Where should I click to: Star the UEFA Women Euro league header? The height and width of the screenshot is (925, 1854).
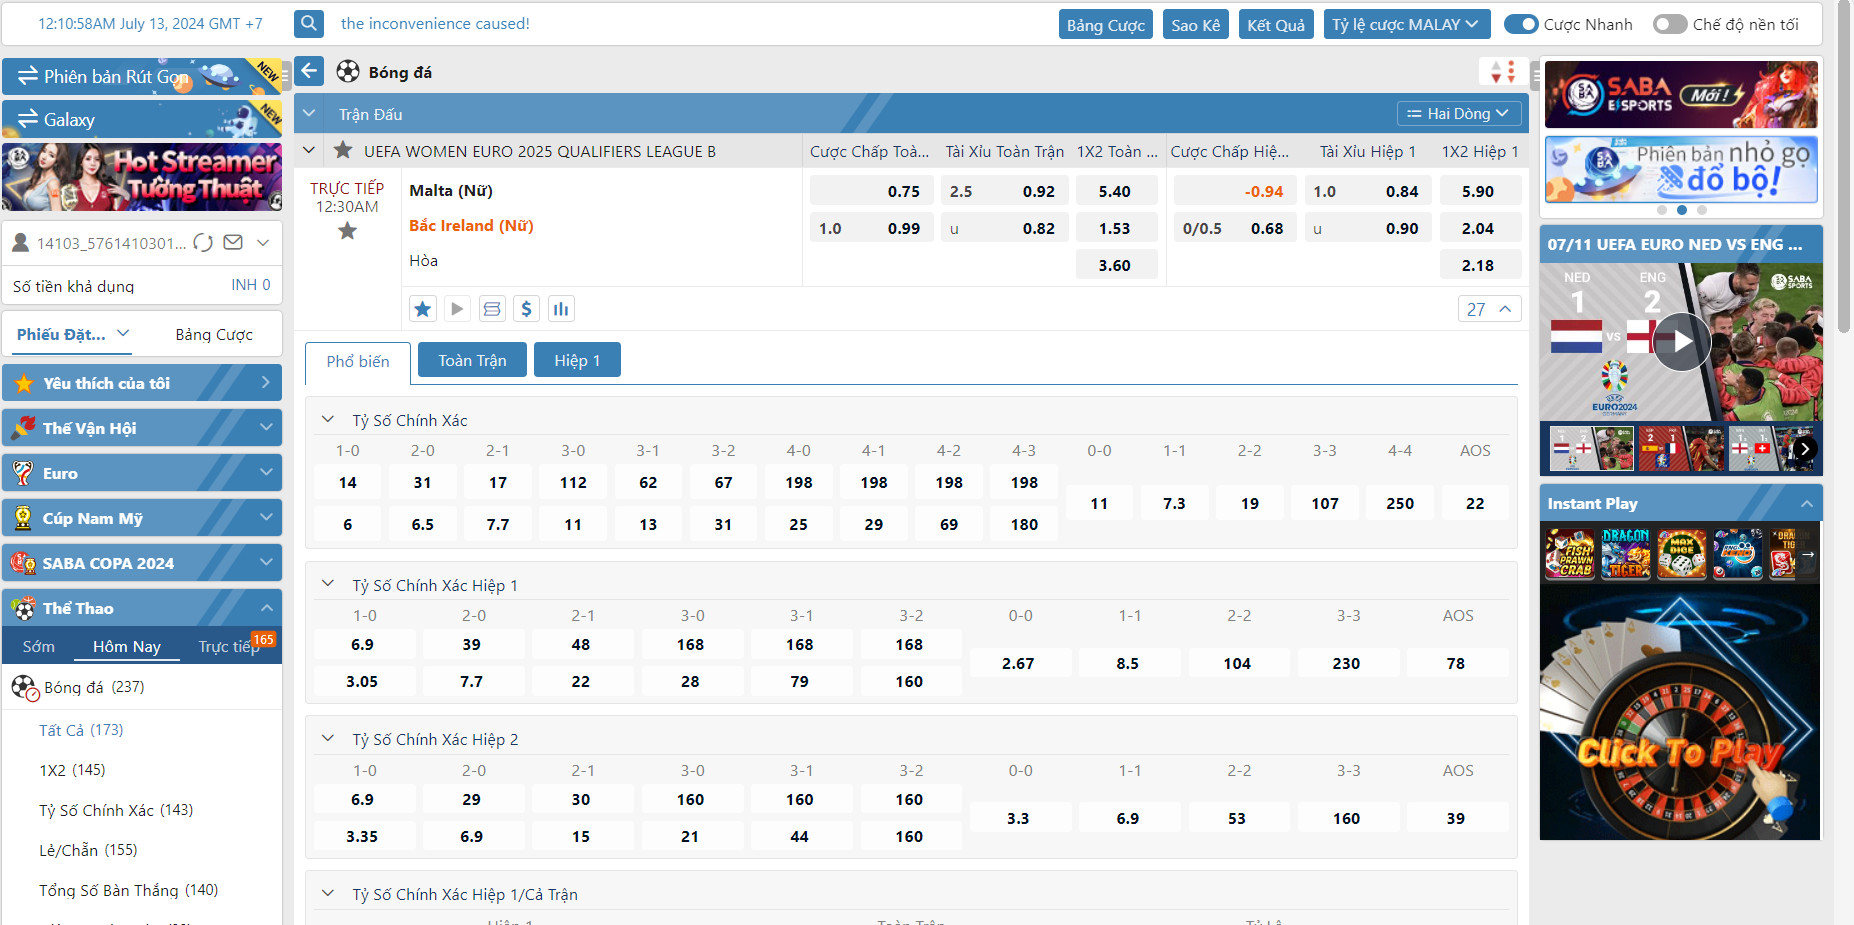pyautogui.click(x=343, y=151)
